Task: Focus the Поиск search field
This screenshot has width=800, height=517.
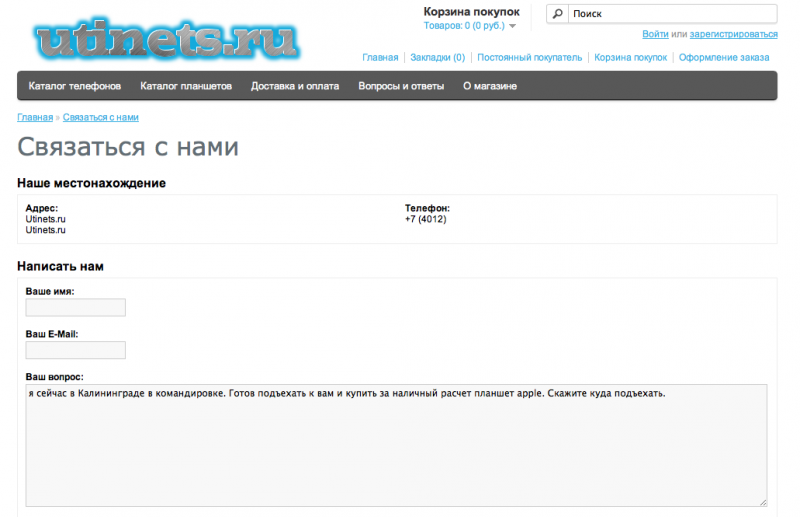Action: click(672, 14)
